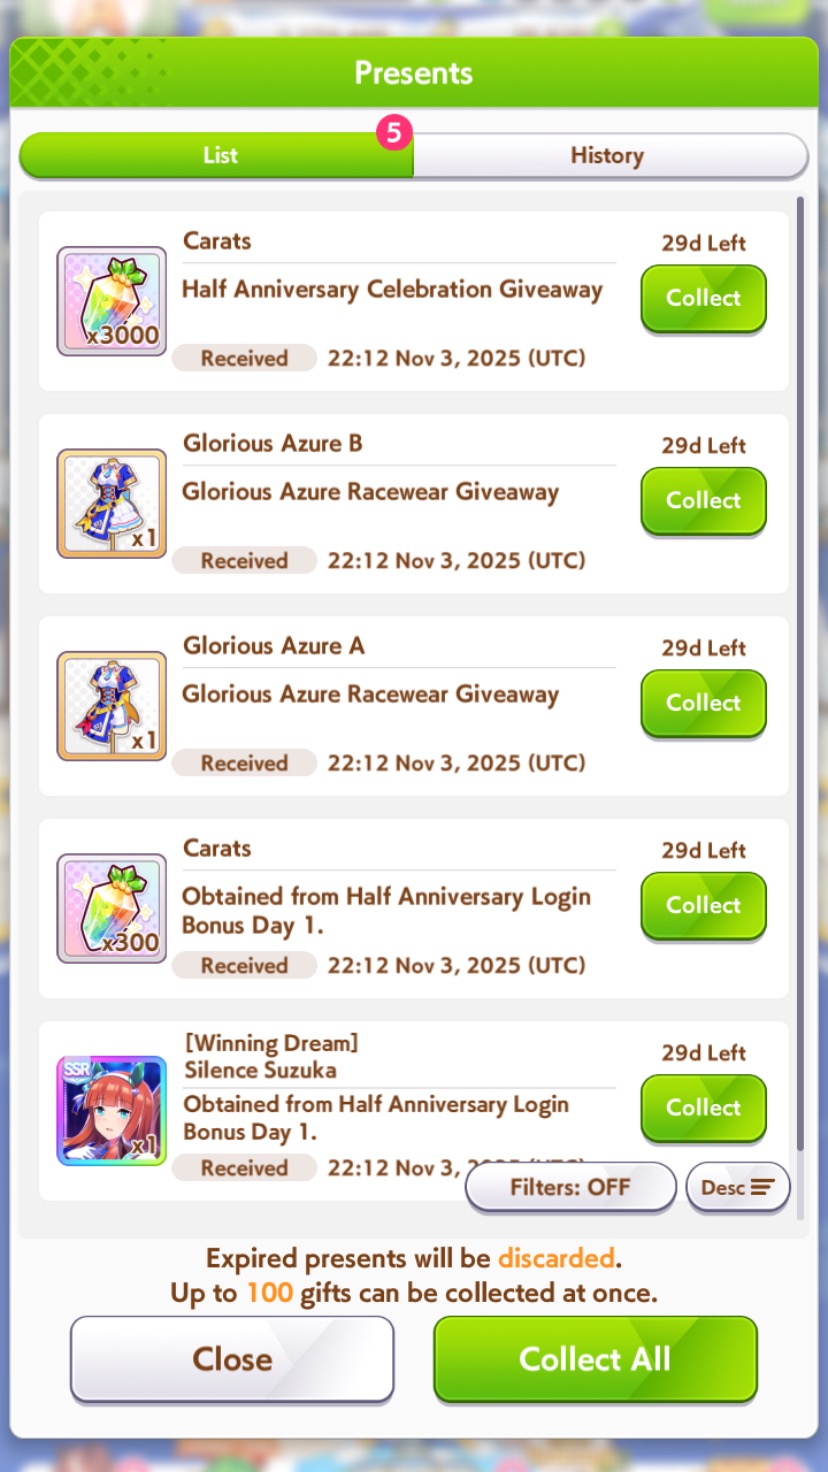Click the Collect All button
This screenshot has width=828, height=1472.
[x=596, y=1359]
